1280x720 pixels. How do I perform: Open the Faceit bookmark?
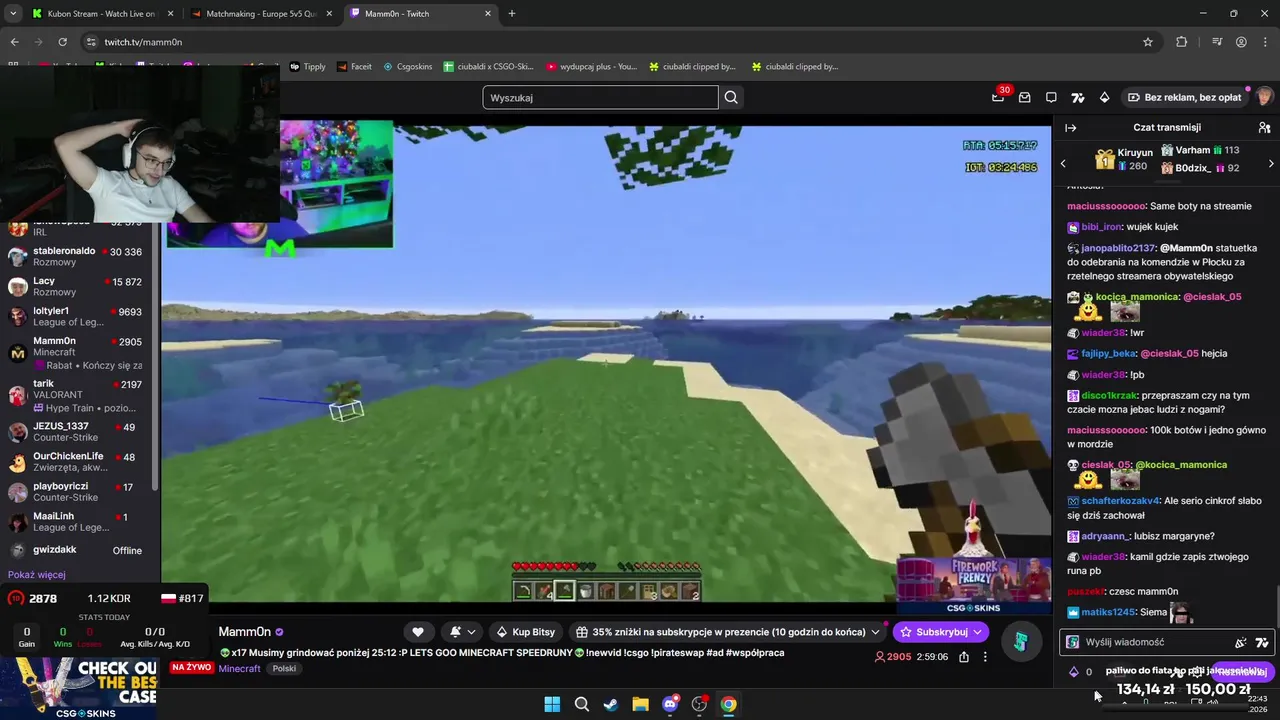coord(354,67)
